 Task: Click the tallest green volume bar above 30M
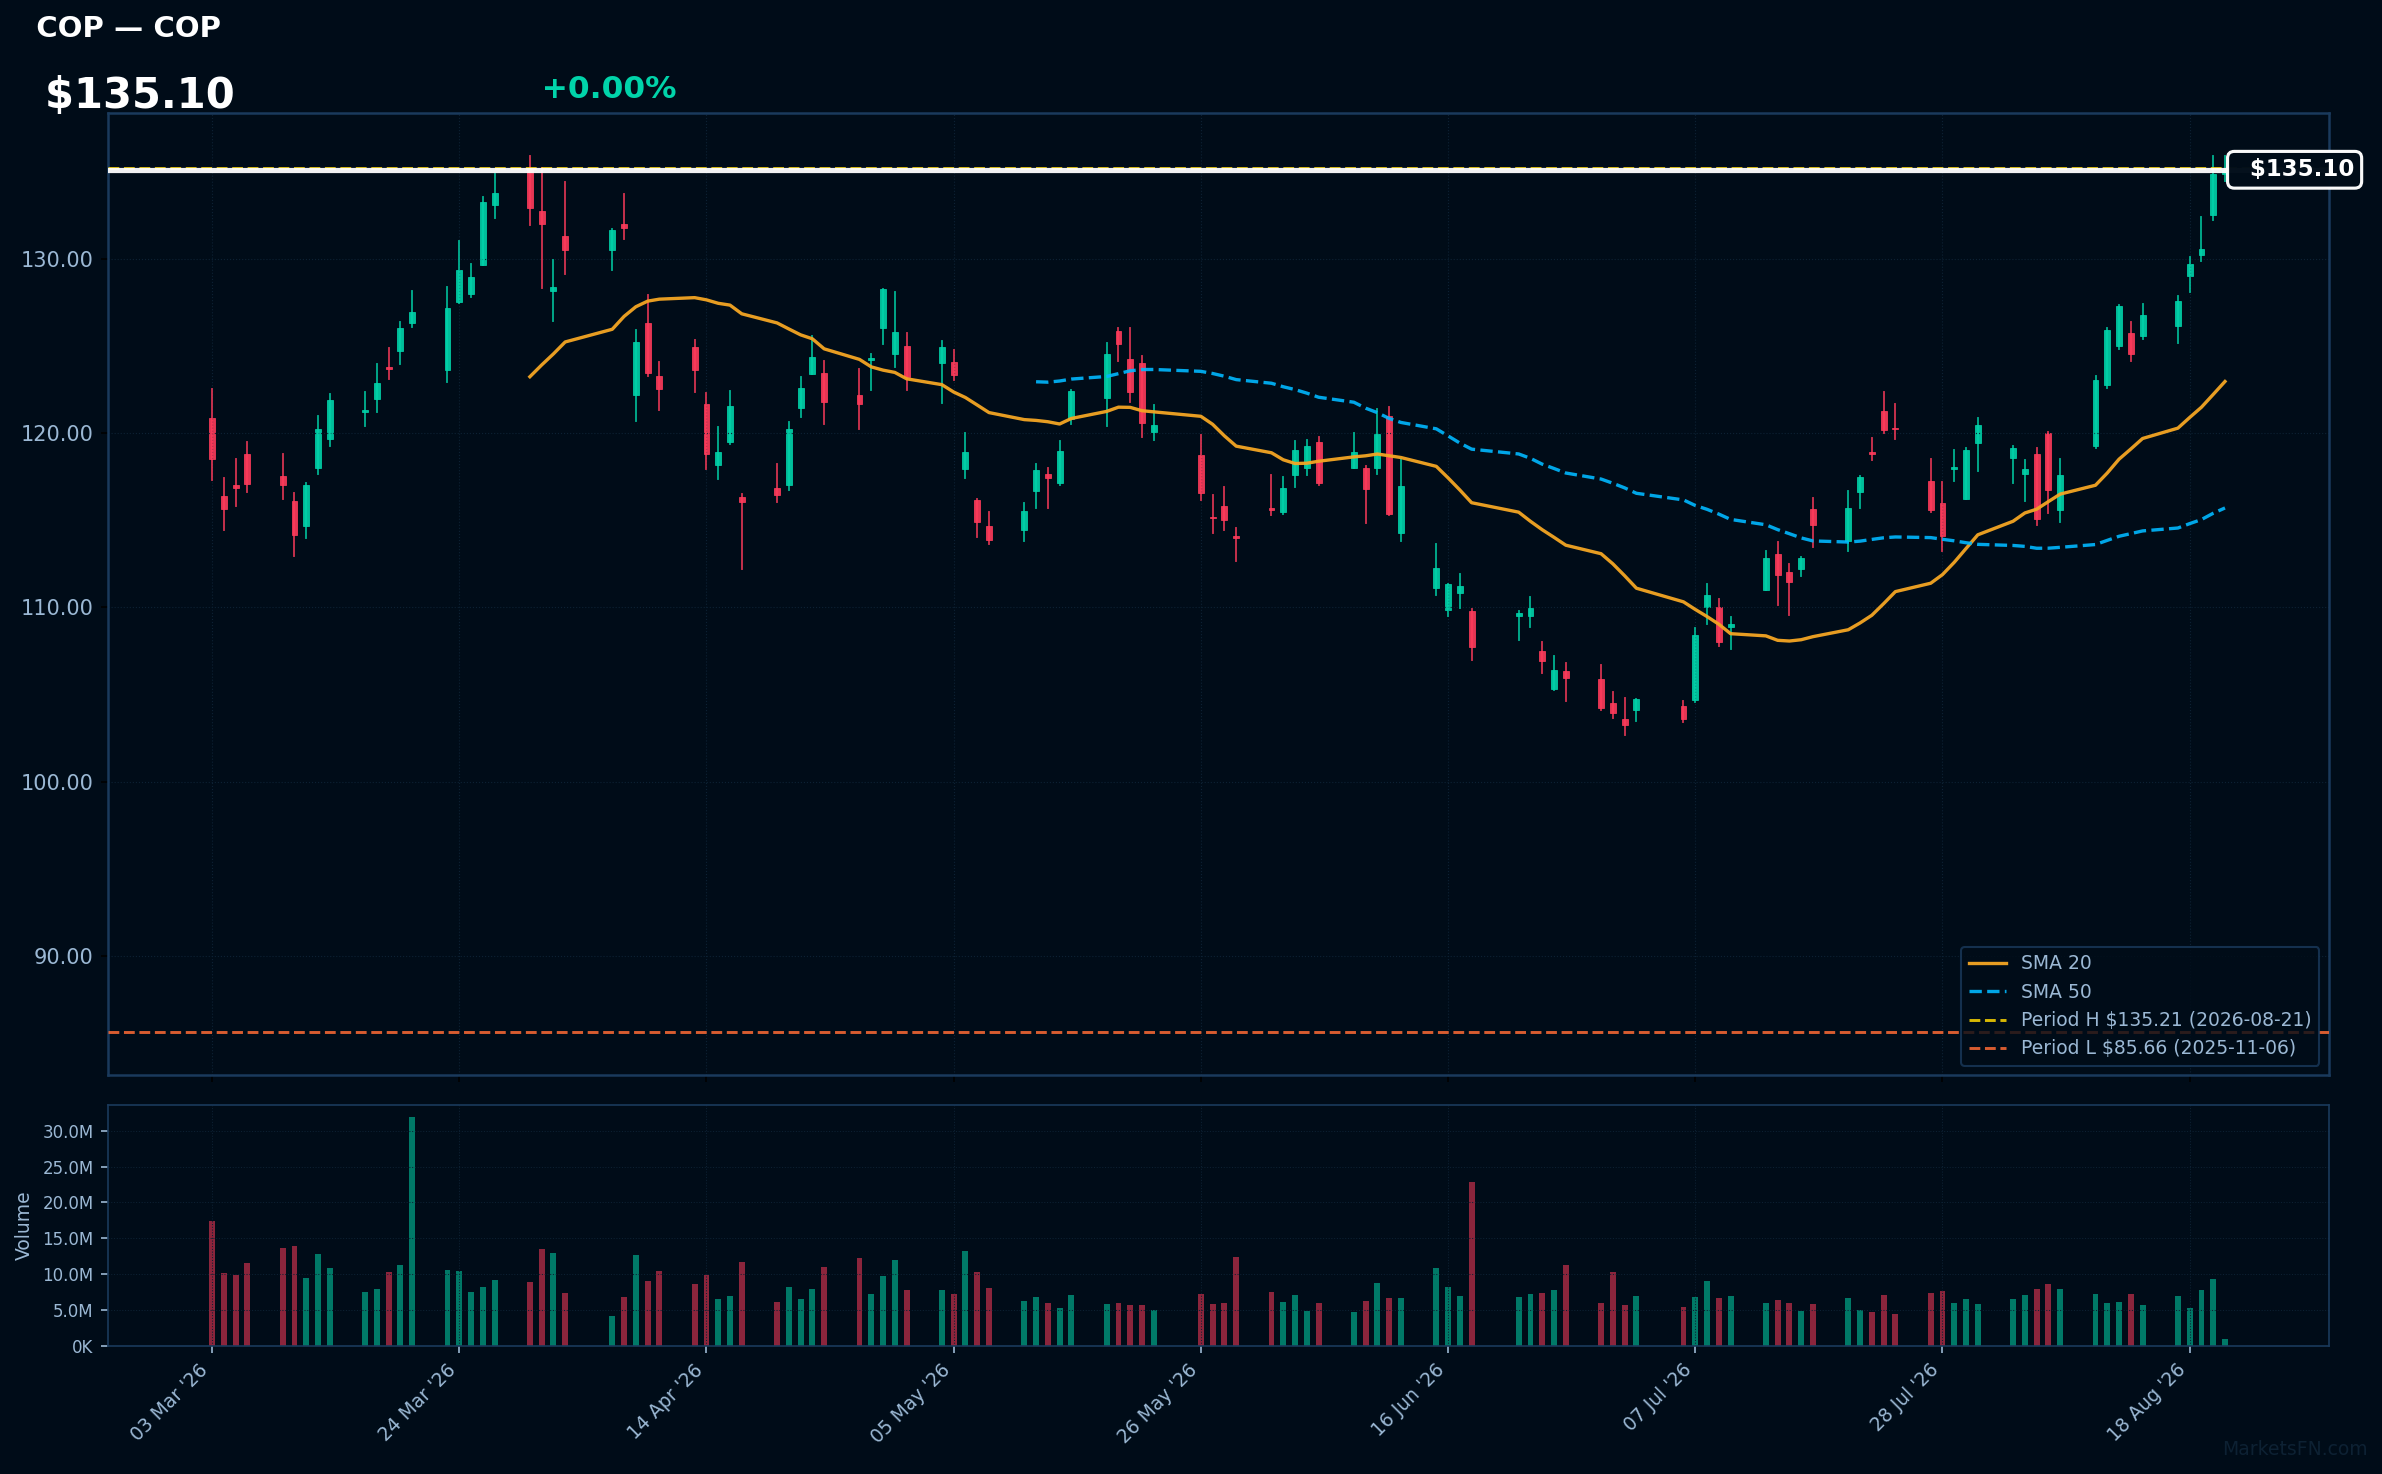click(x=412, y=1231)
